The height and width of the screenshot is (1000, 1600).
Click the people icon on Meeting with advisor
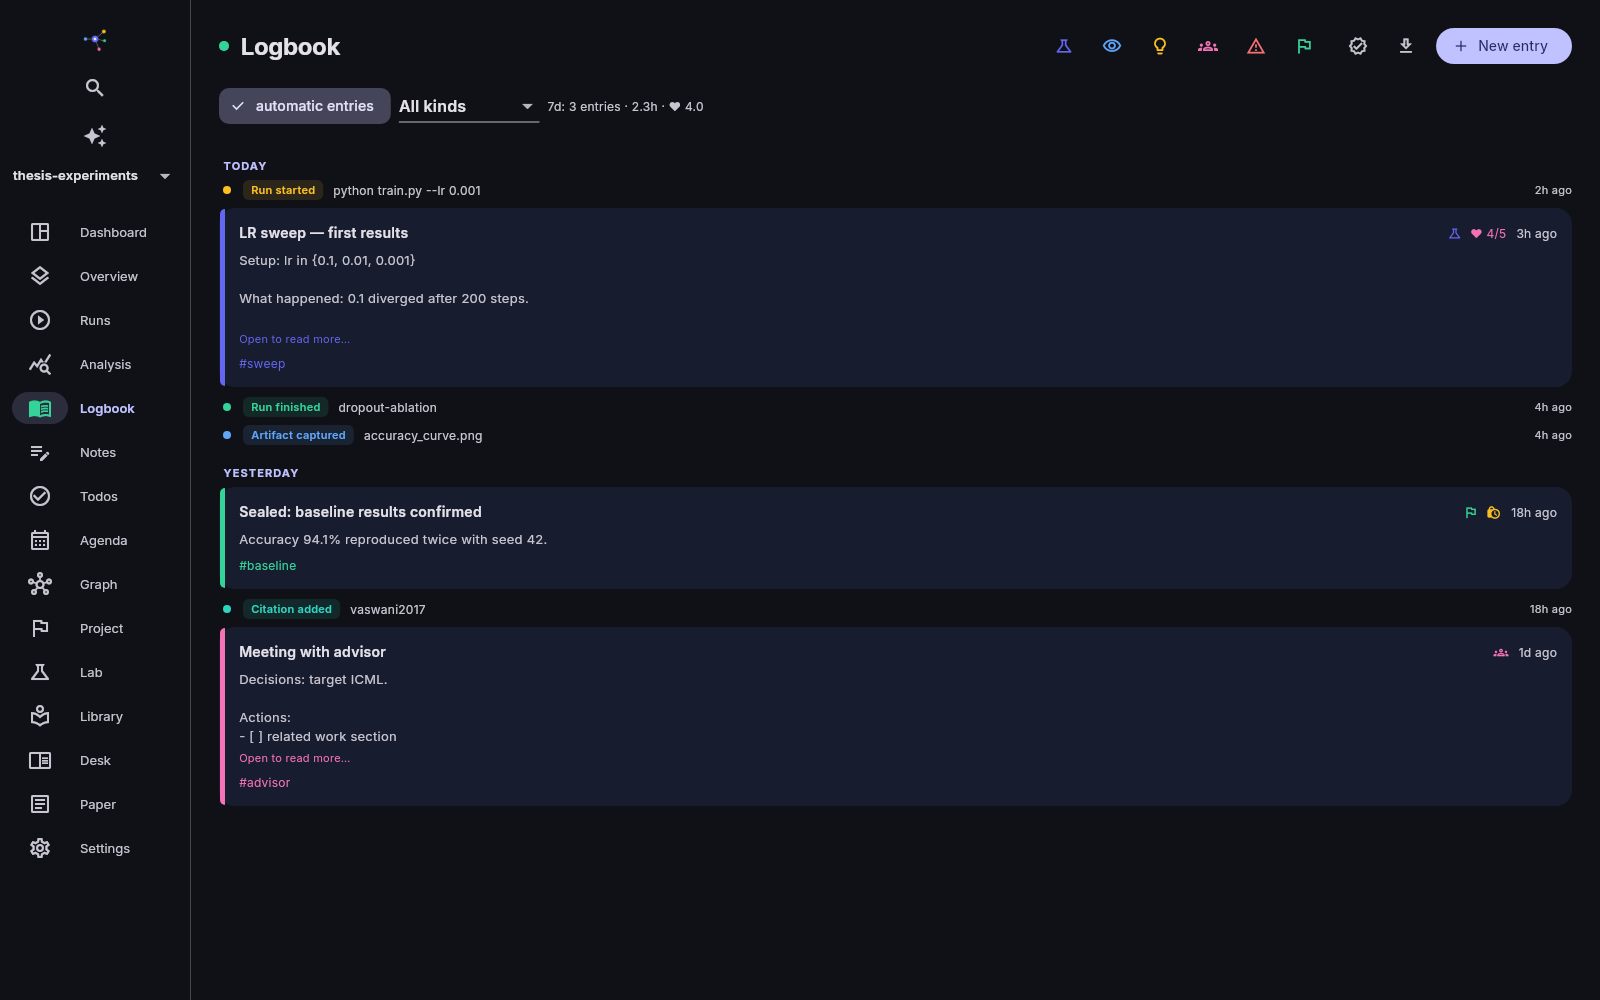point(1500,653)
